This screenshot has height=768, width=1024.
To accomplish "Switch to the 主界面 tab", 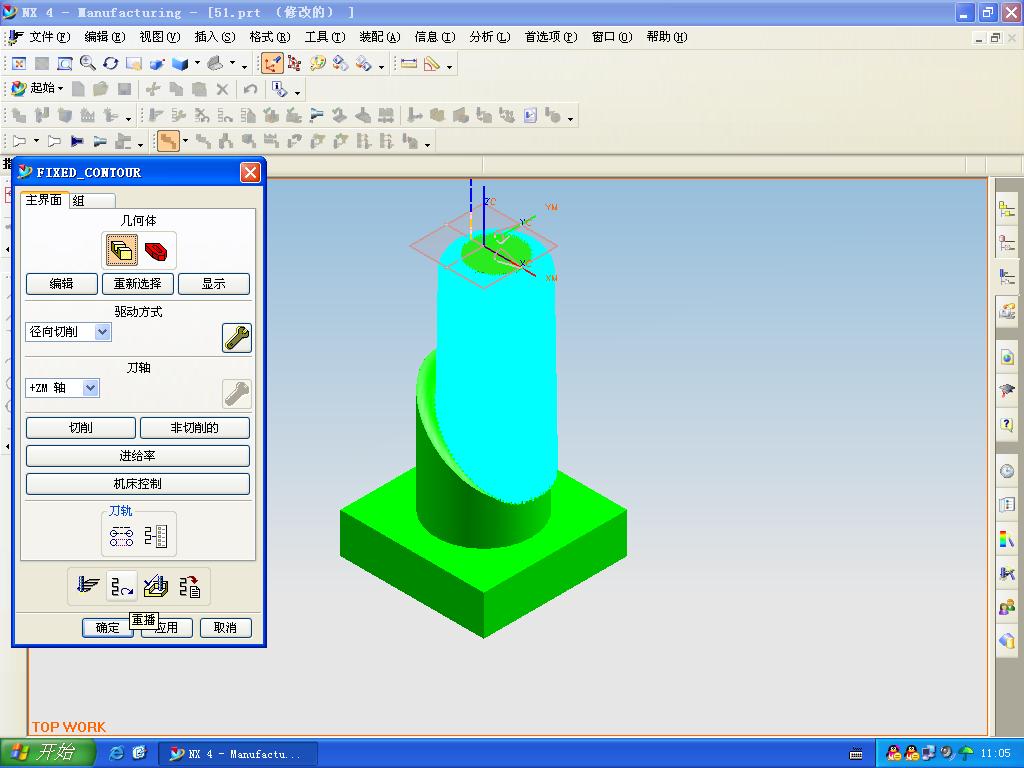I will pyautogui.click(x=44, y=200).
